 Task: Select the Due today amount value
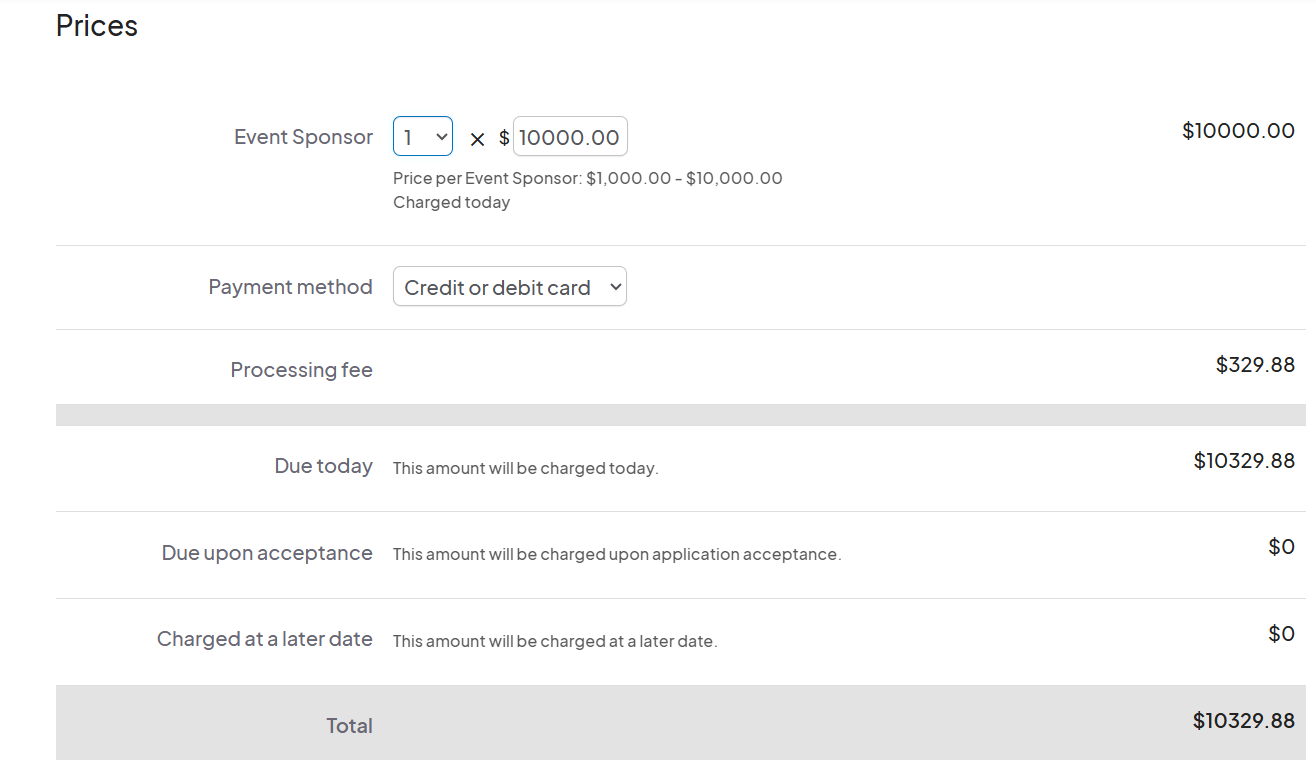click(x=1243, y=461)
